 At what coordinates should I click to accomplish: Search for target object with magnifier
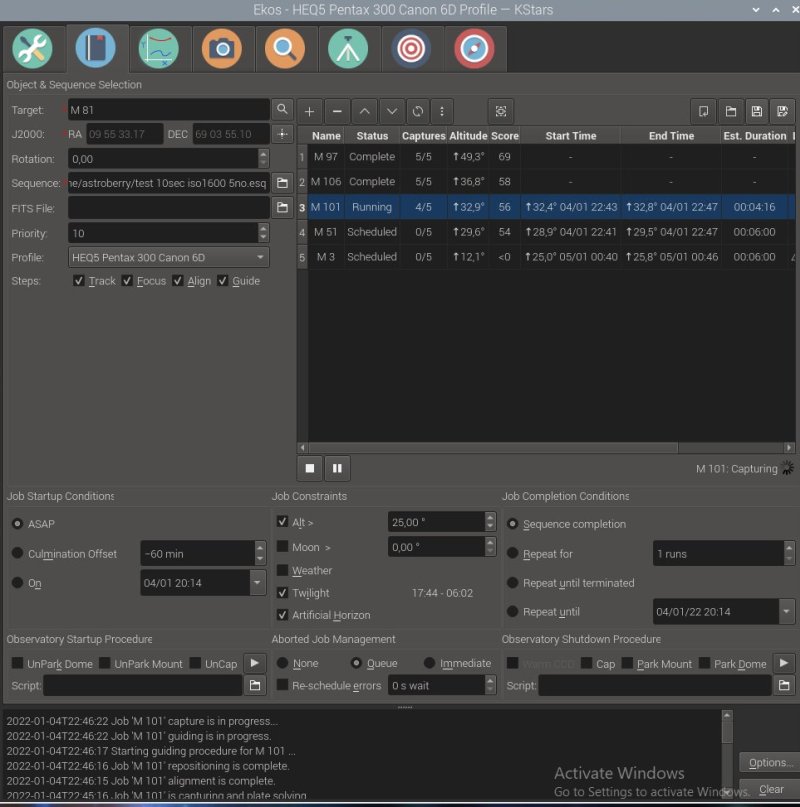pos(282,110)
